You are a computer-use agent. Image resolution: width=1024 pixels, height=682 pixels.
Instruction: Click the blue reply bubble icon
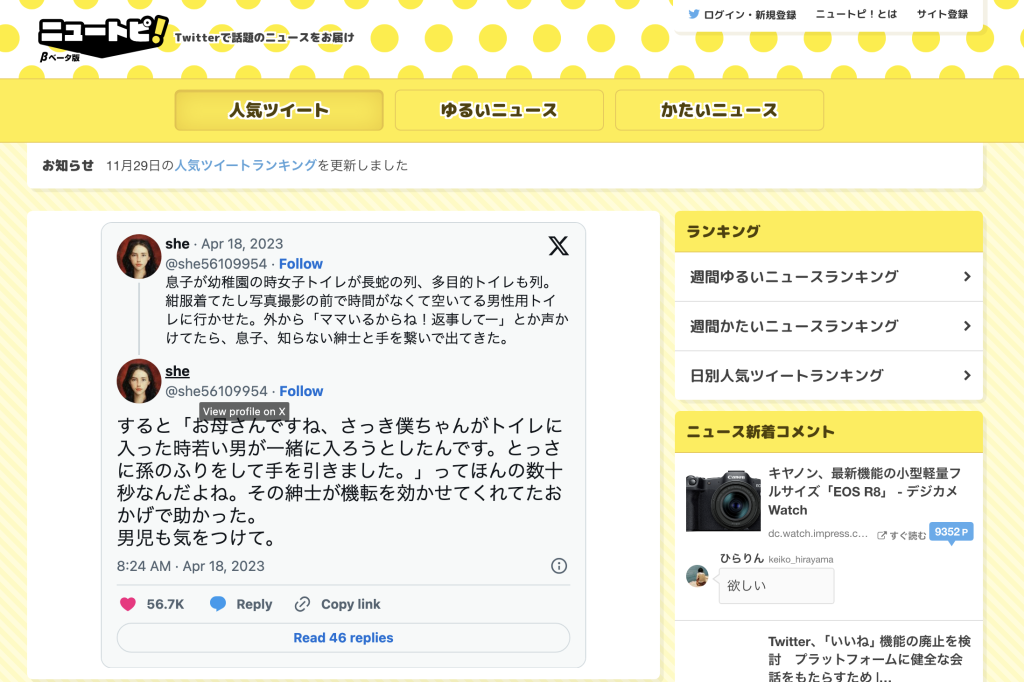pyautogui.click(x=218, y=604)
